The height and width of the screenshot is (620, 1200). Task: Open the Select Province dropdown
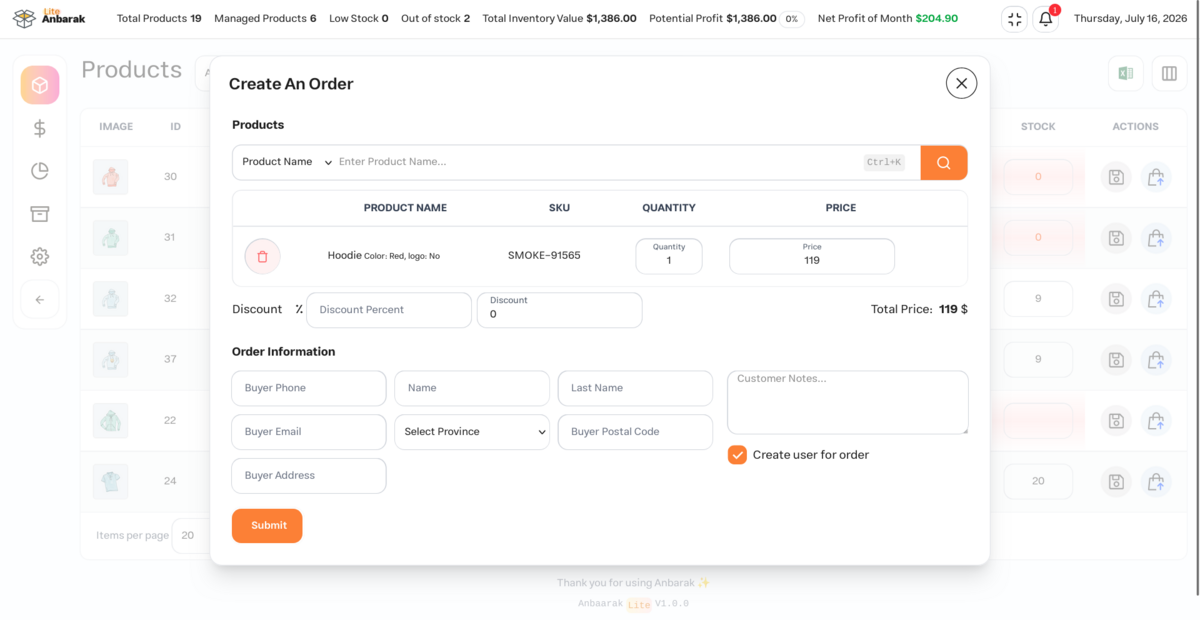click(x=472, y=432)
